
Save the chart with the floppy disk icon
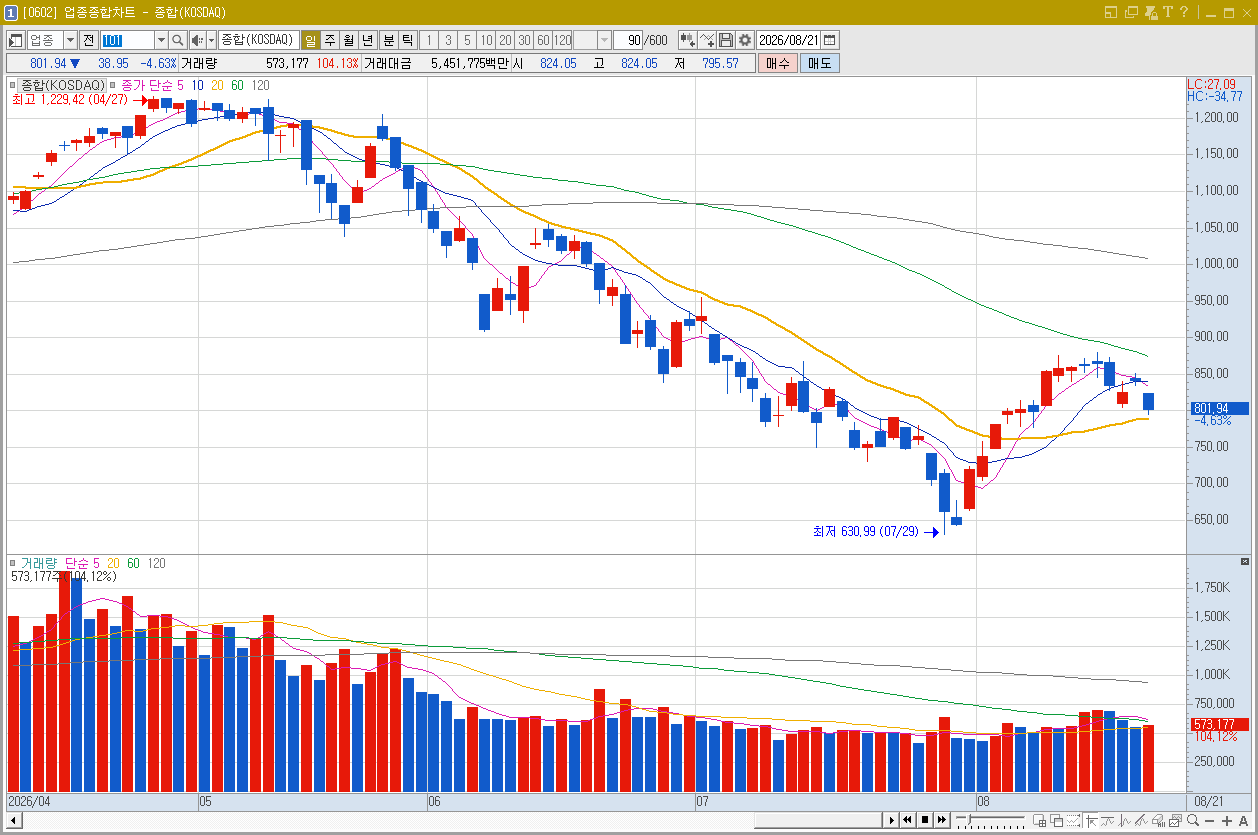[x=726, y=40]
